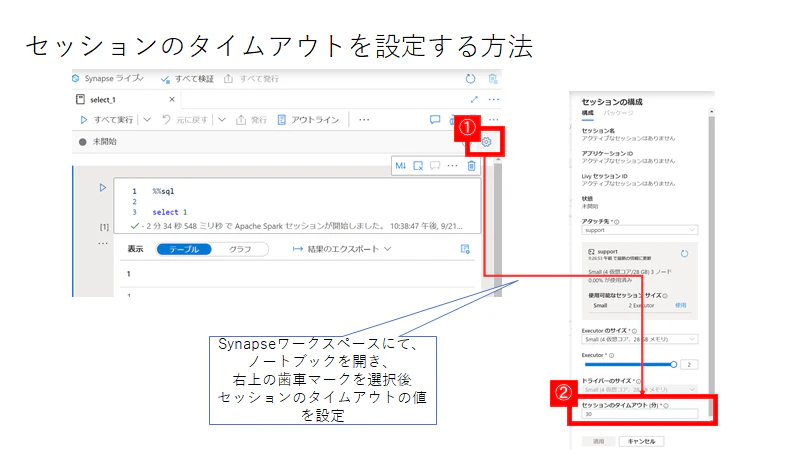Add a comment to the cell
This screenshot has height=450, width=800.
[435, 166]
